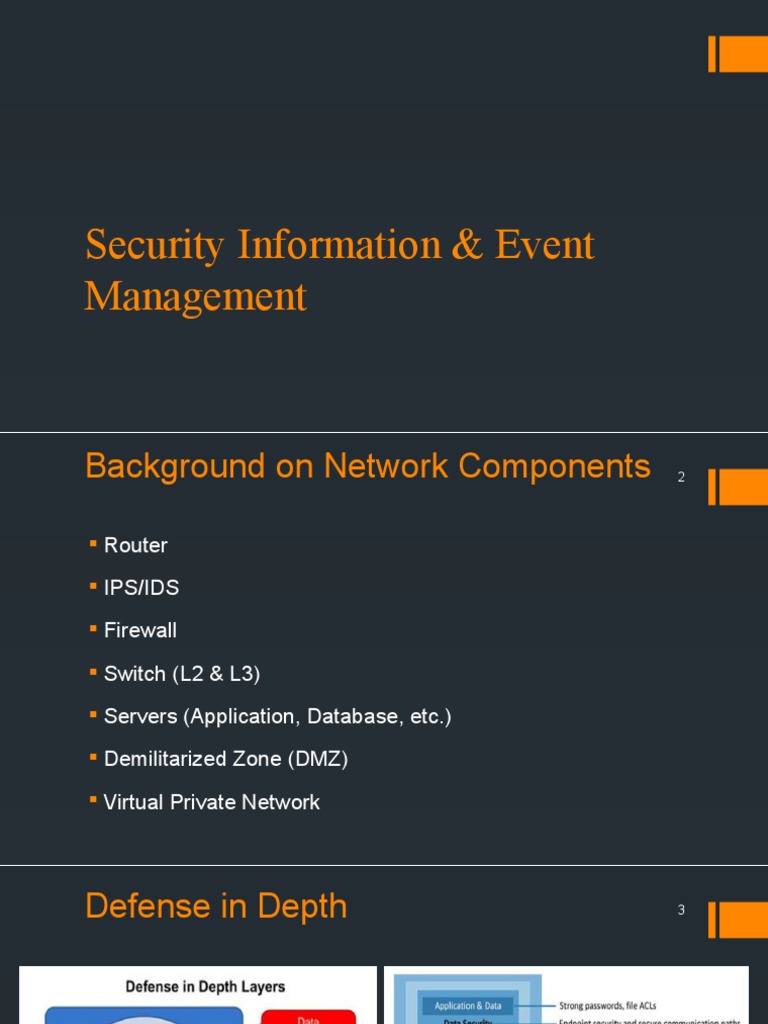Click the orange marker on the title slide

click(738, 54)
